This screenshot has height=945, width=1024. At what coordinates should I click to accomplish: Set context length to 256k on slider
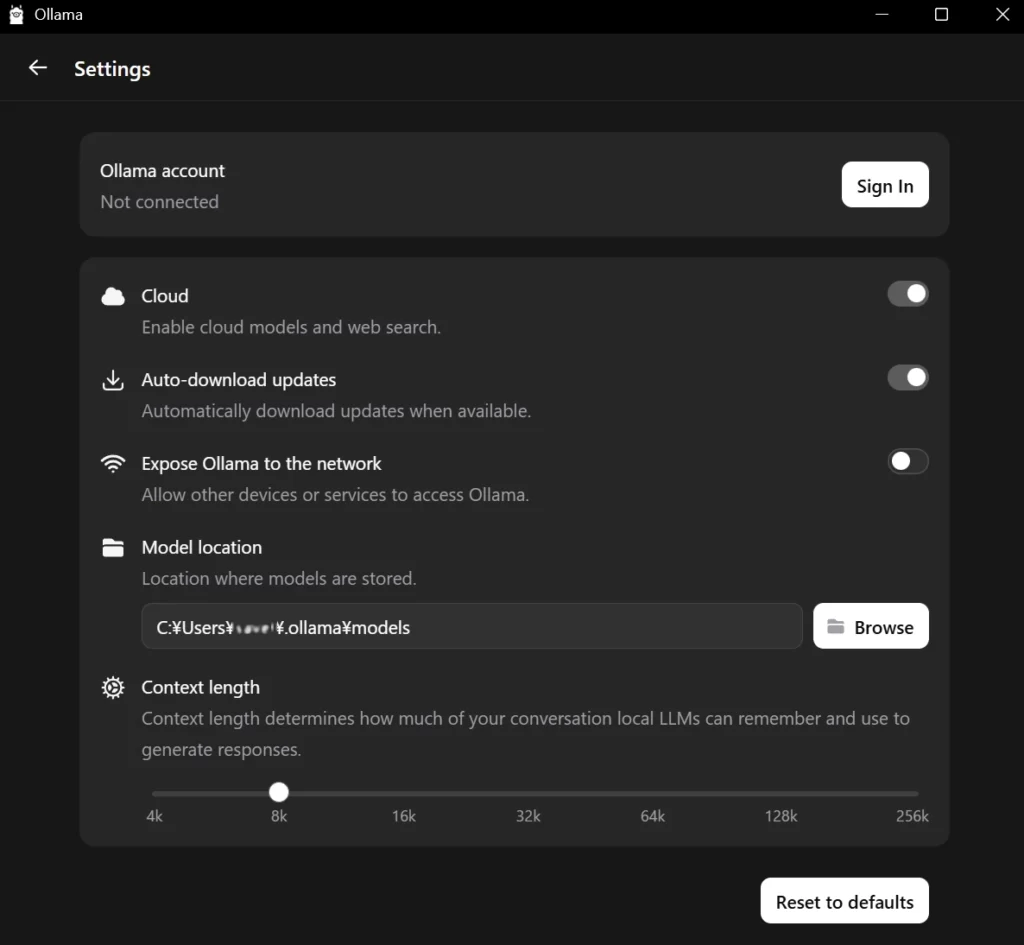915,793
